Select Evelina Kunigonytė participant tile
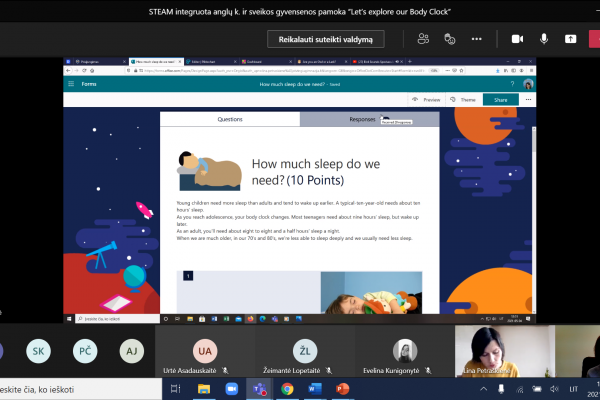Screen dimensions: 600x400 (405, 351)
